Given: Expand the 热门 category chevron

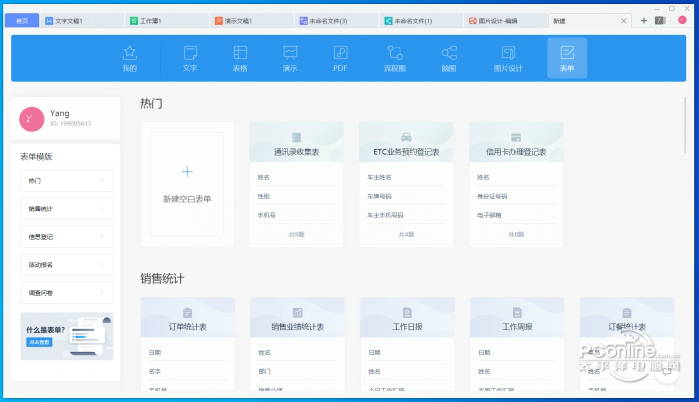Looking at the screenshot, I should click(102, 180).
